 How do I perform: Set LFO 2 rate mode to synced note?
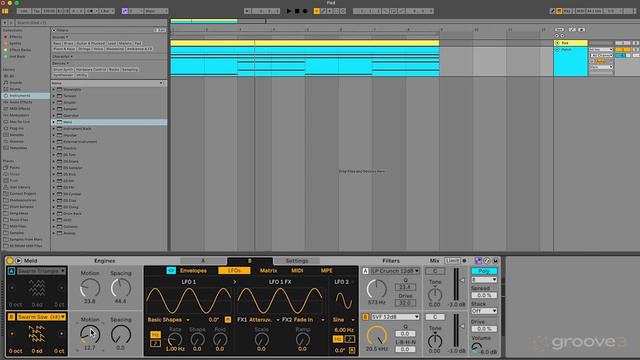[x=350, y=339]
